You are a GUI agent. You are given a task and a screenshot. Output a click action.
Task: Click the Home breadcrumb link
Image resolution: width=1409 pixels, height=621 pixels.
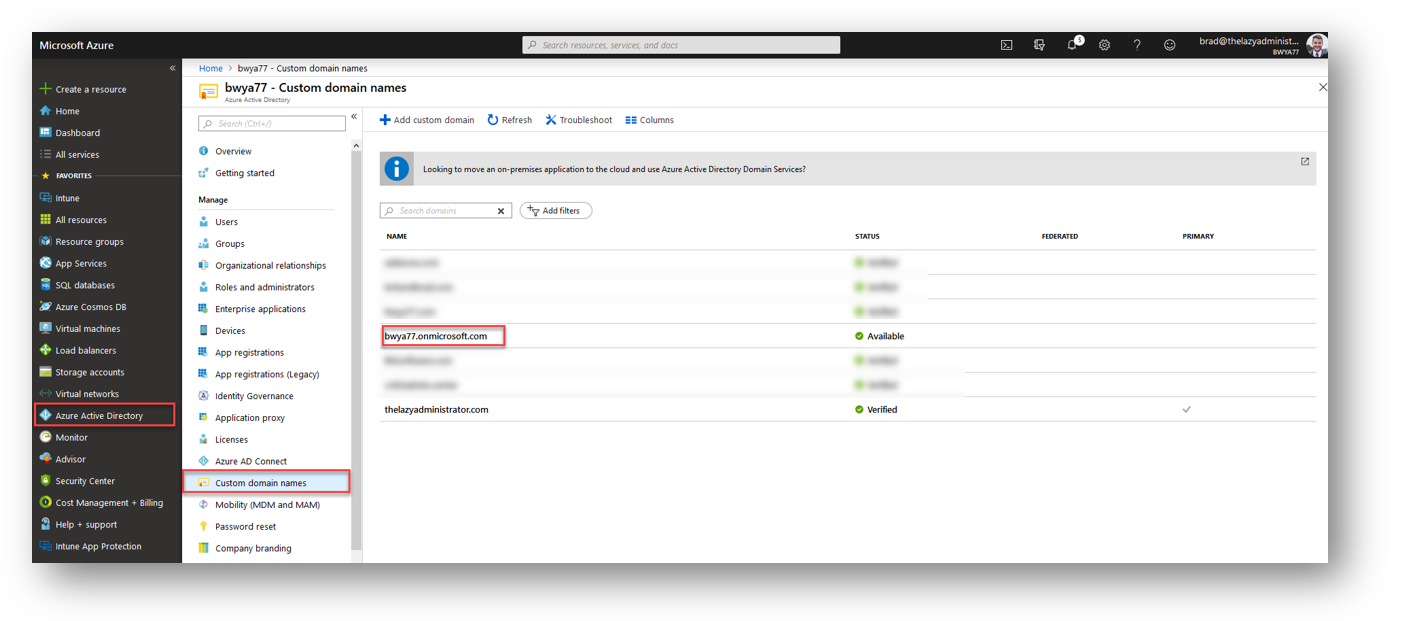211,68
